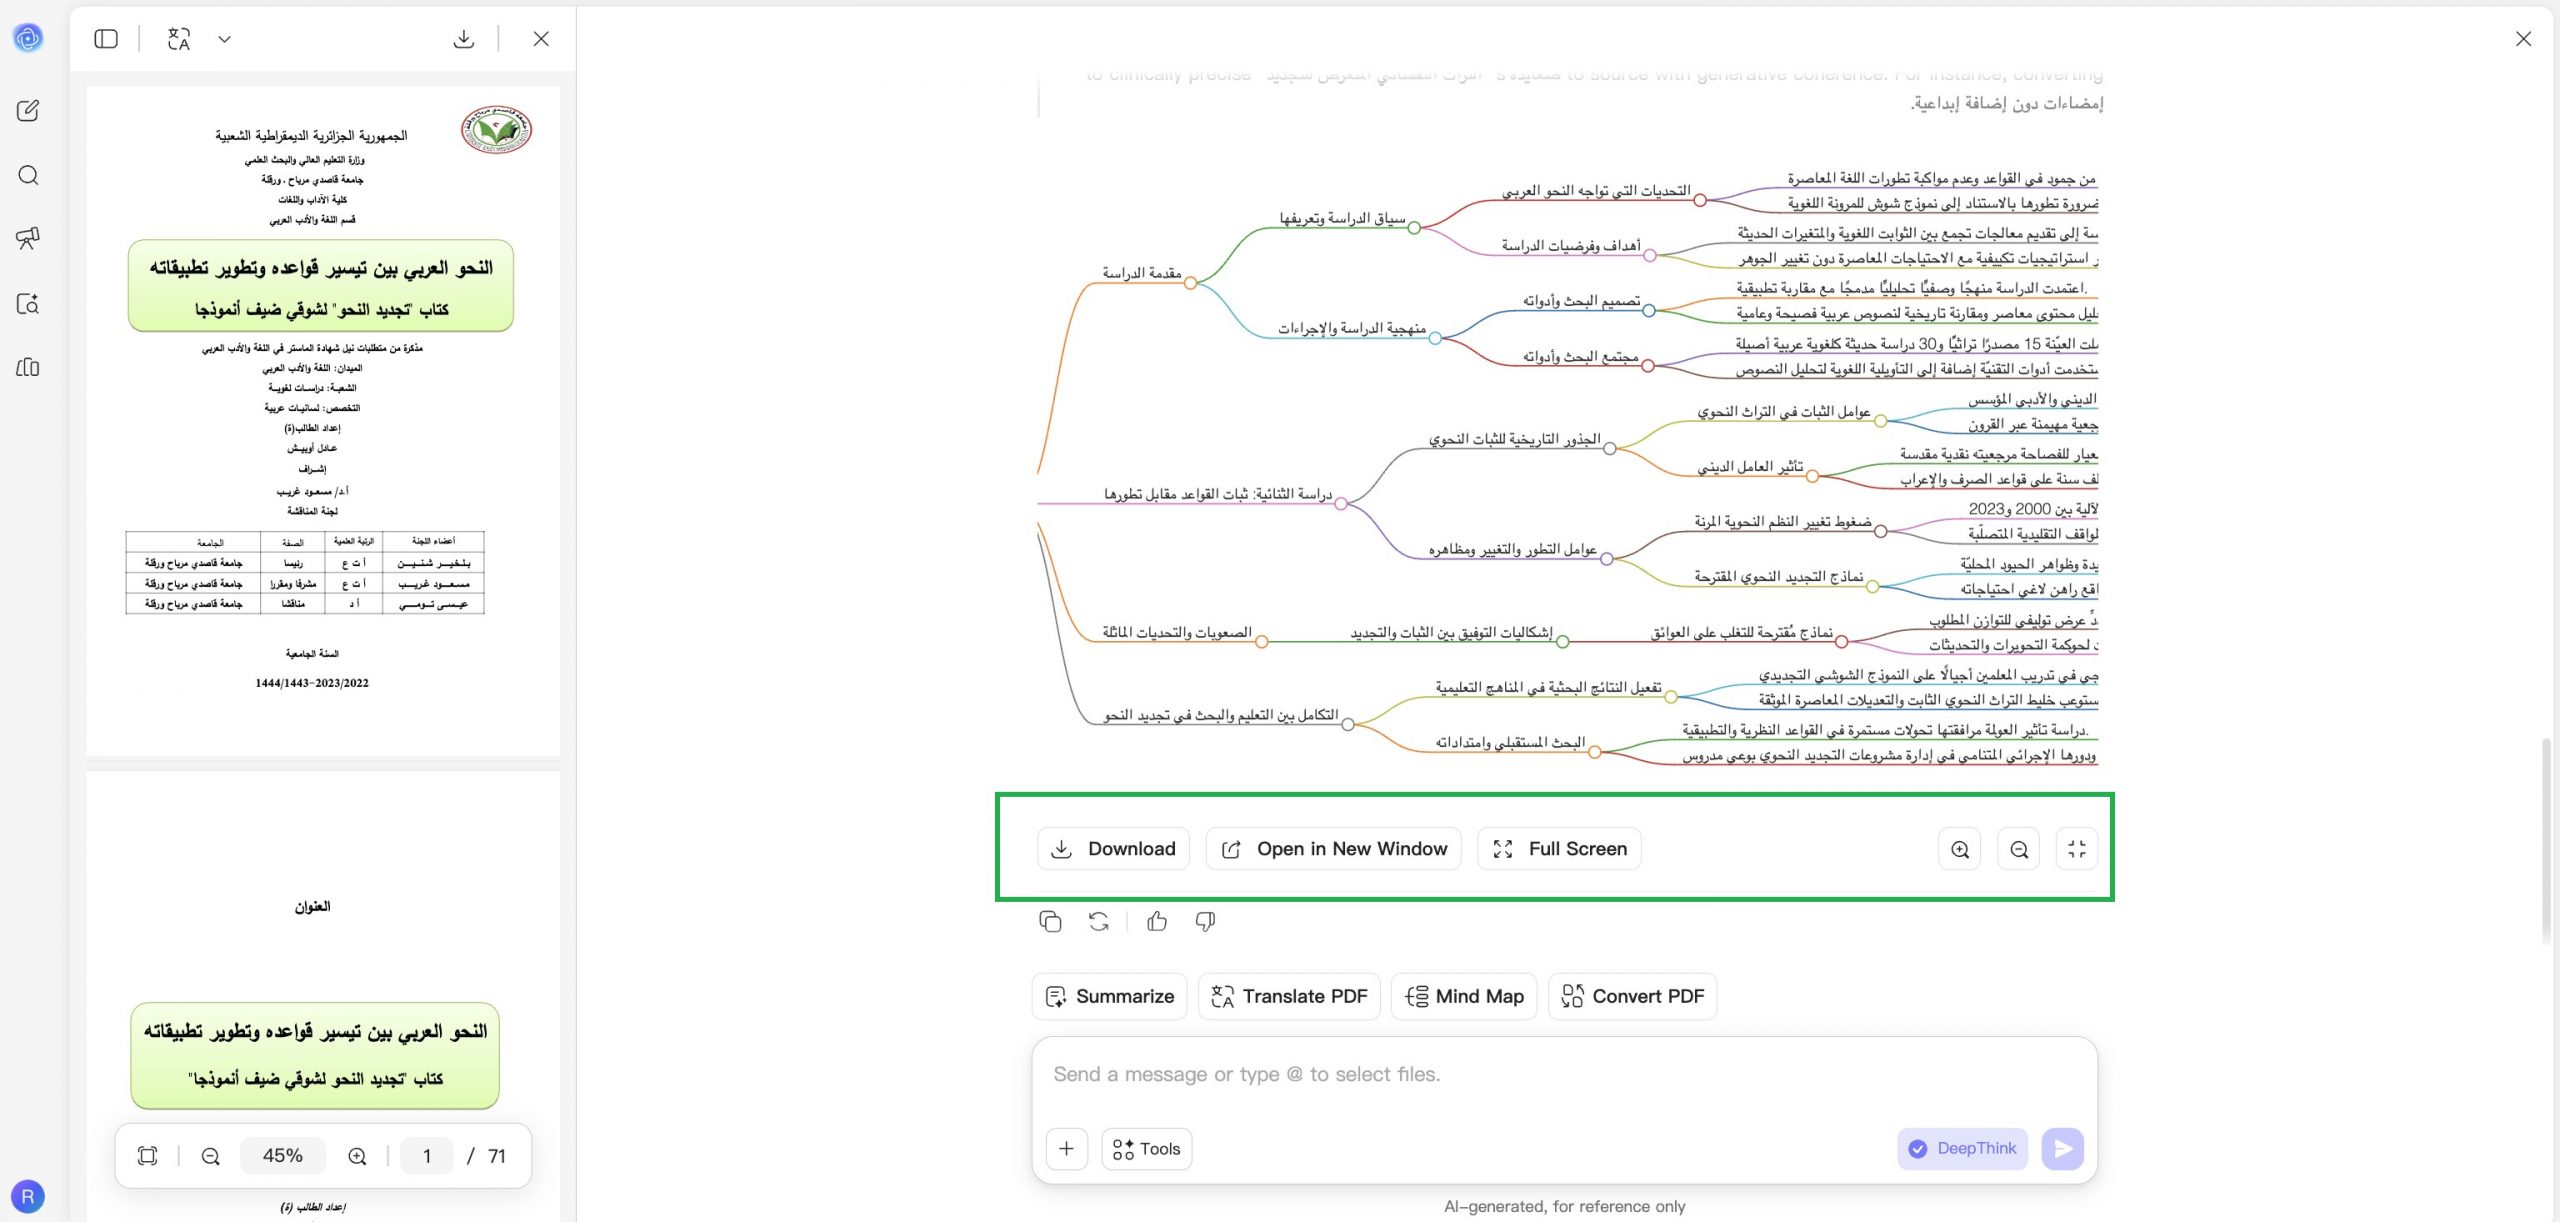Open the telescope discover icon in sidebar
Image resolution: width=2560 pixels, height=1222 pixels.
(28, 238)
